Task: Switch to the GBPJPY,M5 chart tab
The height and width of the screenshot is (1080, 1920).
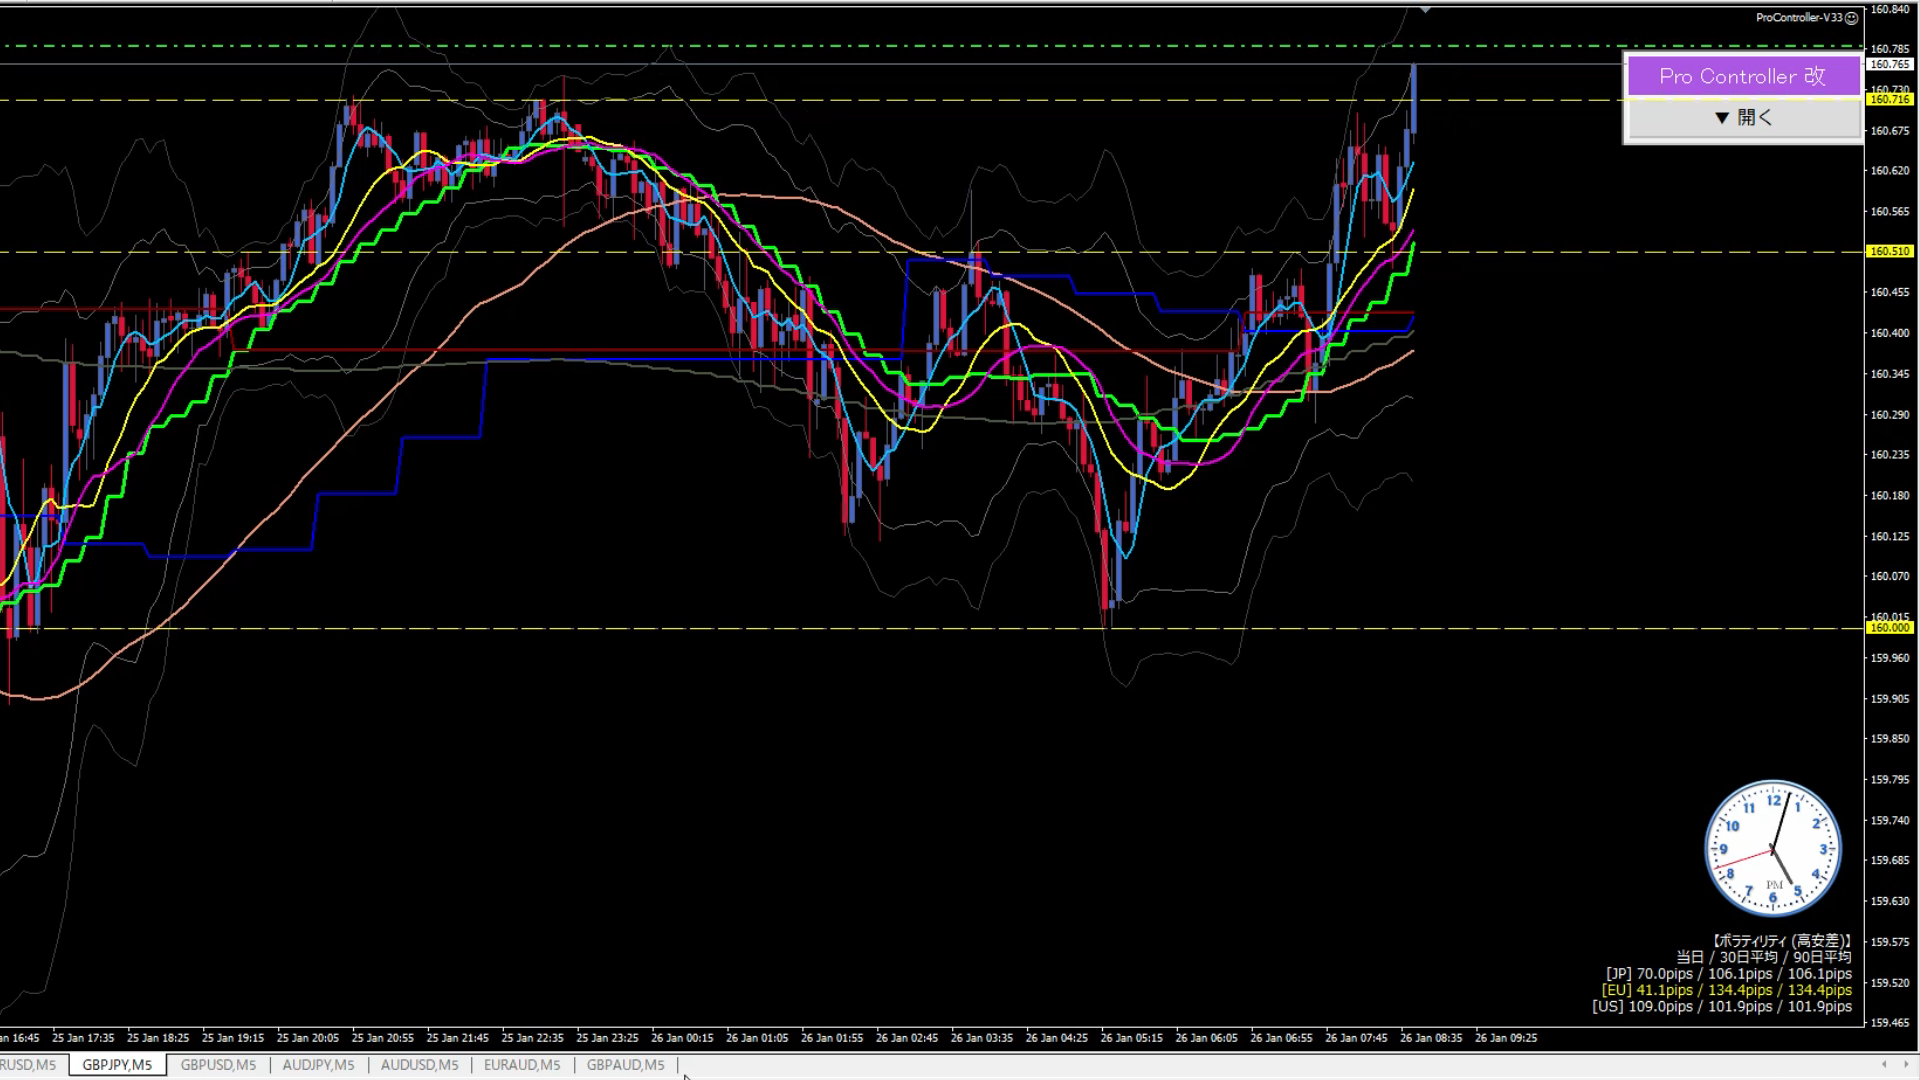Action: (x=117, y=1065)
